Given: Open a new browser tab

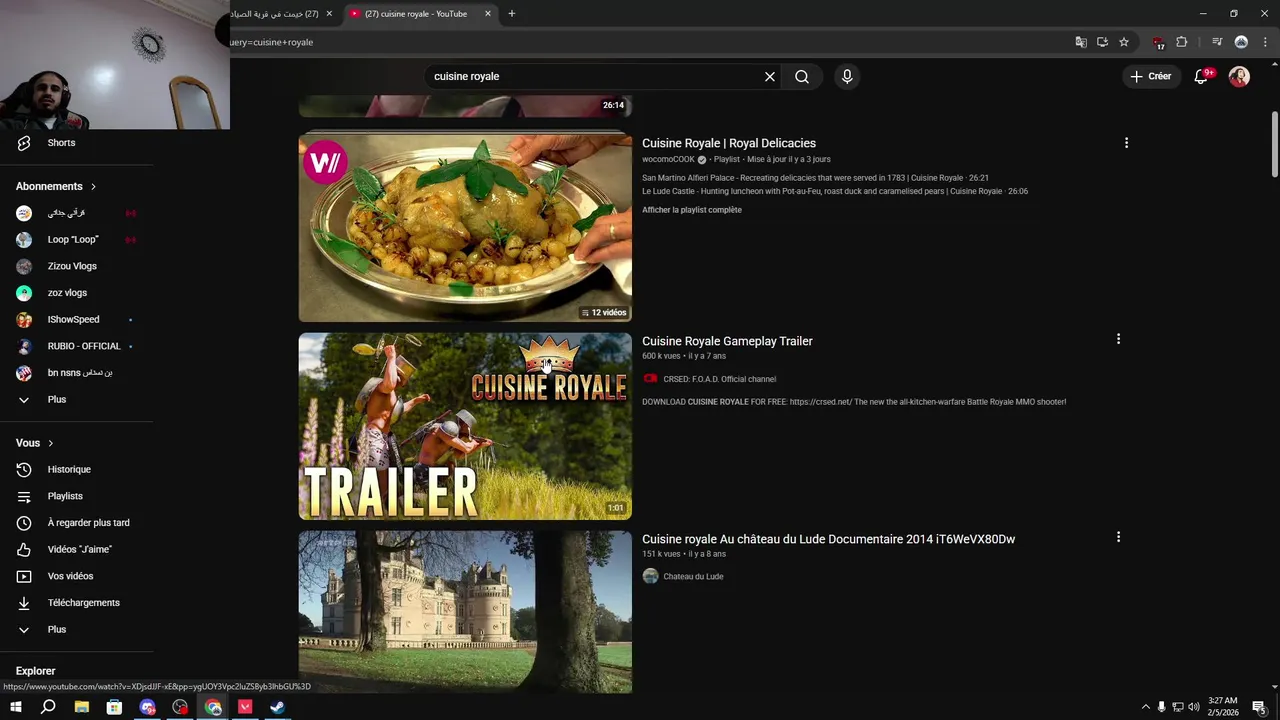Looking at the screenshot, I should (511, 14).
